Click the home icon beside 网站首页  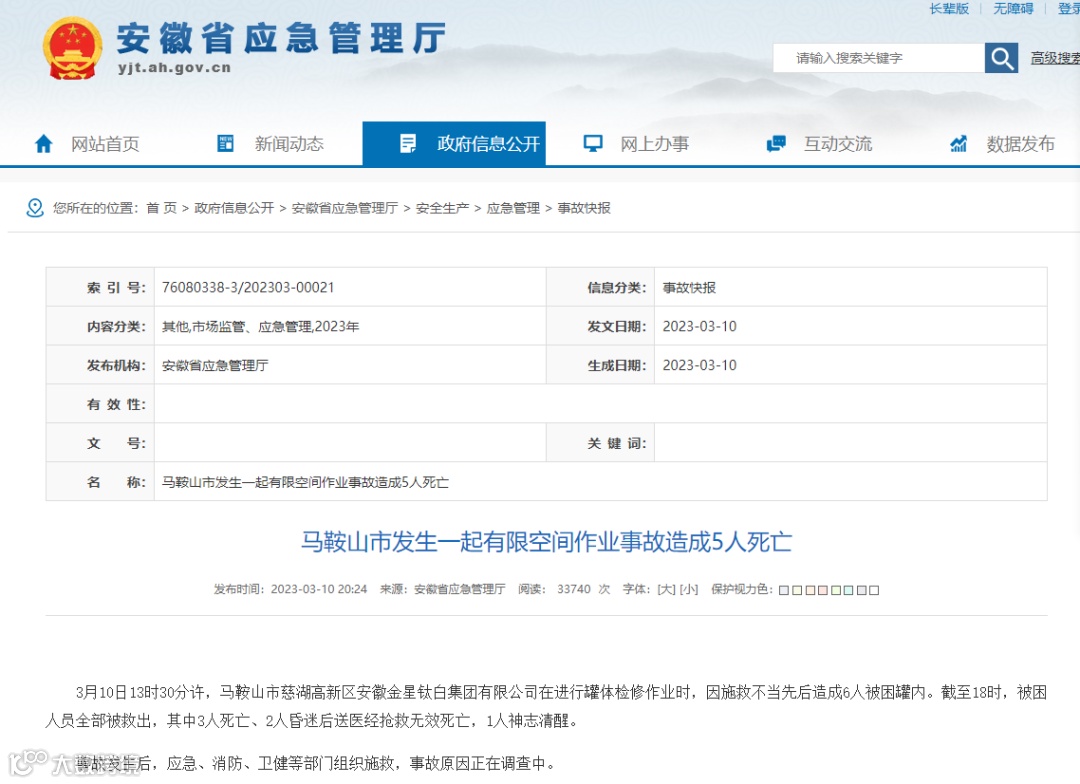43,143
